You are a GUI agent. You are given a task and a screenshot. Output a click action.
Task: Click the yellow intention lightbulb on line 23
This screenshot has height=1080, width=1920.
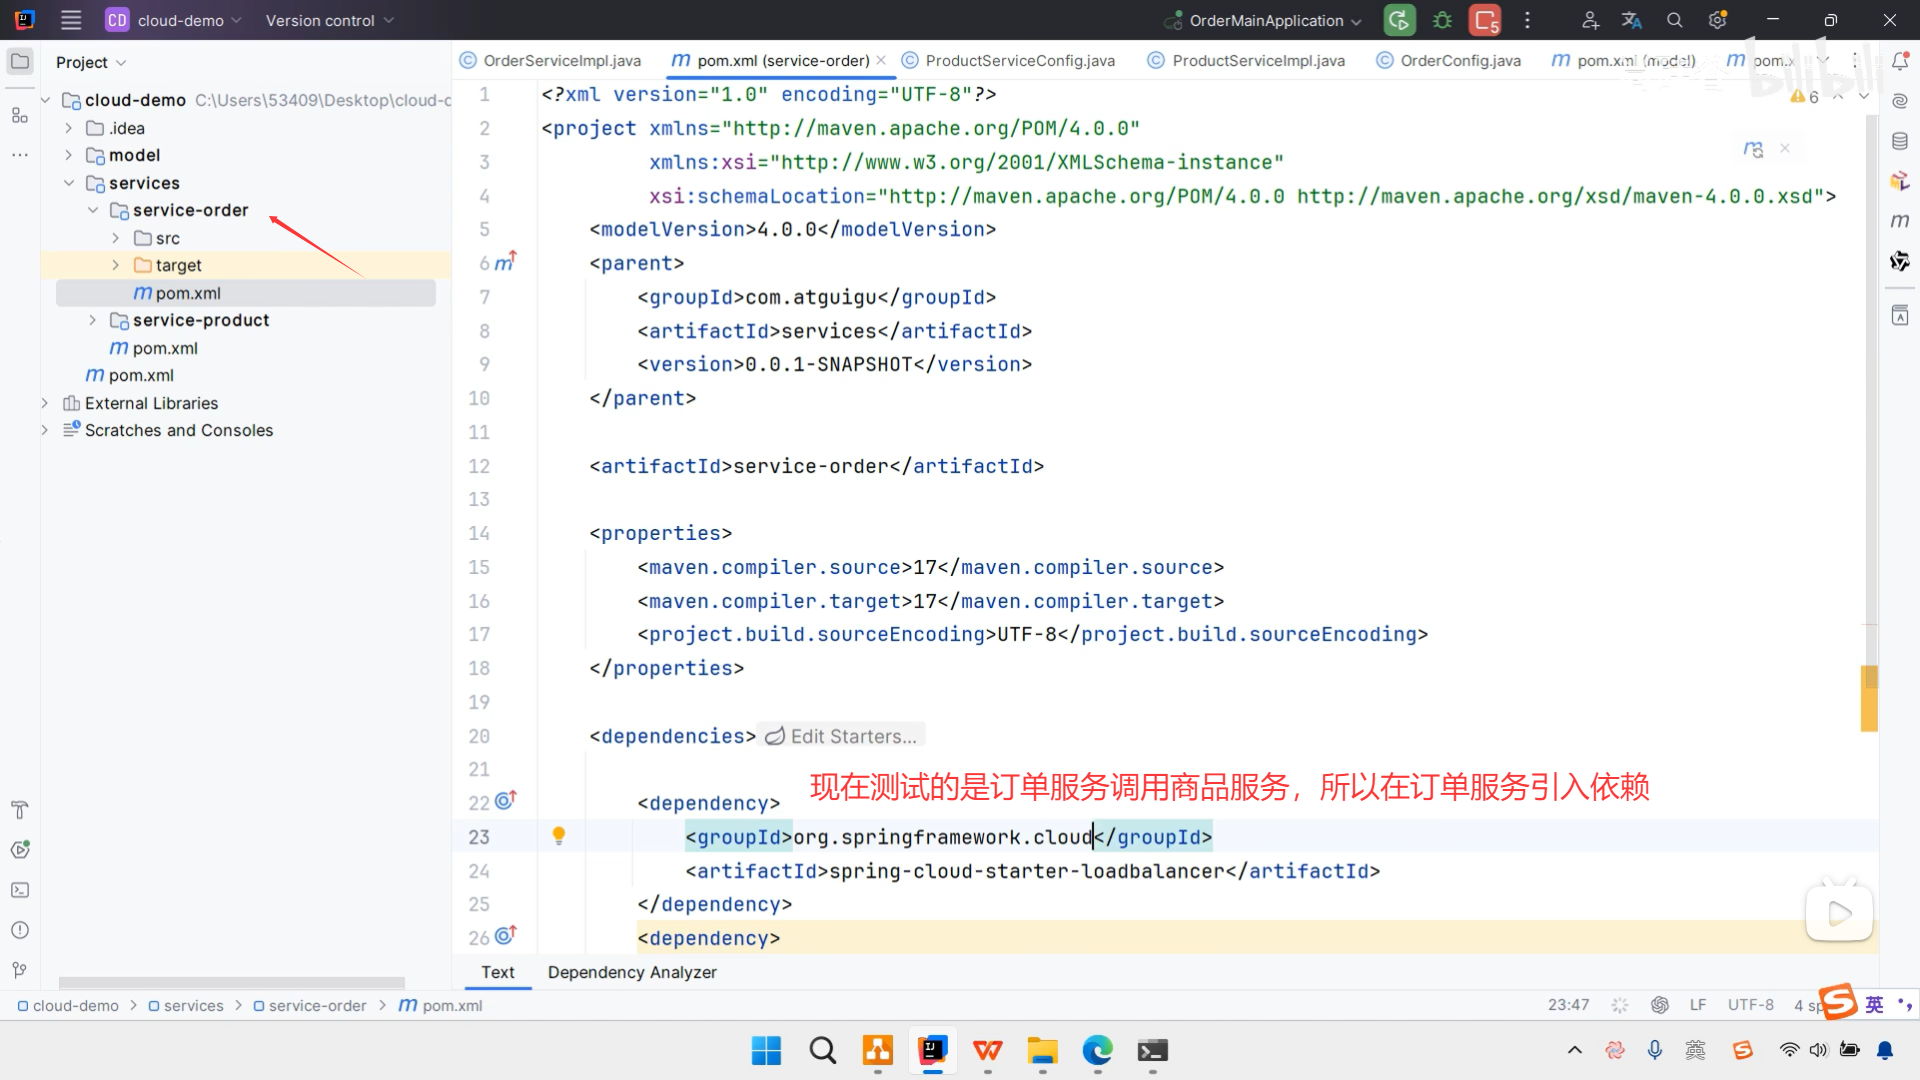559,836
